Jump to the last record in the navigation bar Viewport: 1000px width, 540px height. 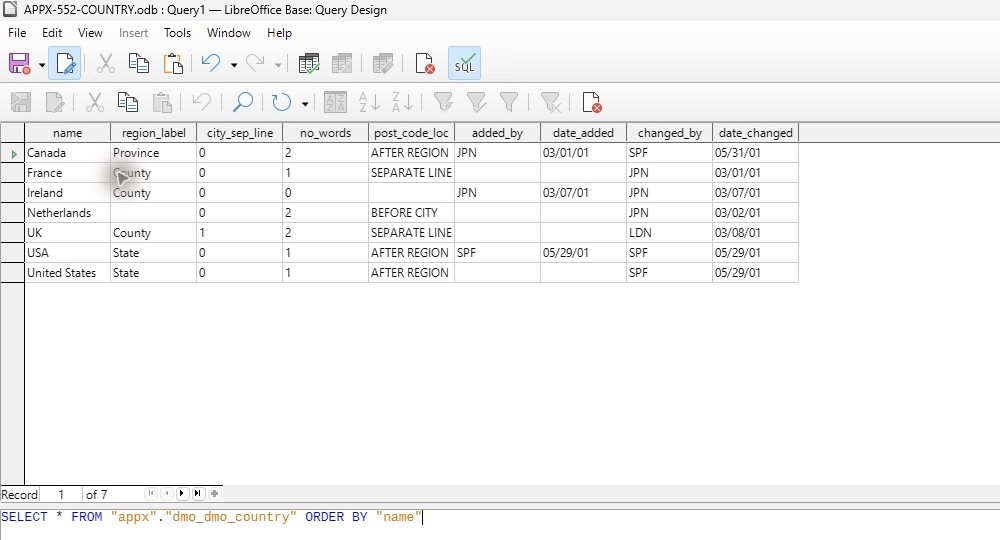198,493
